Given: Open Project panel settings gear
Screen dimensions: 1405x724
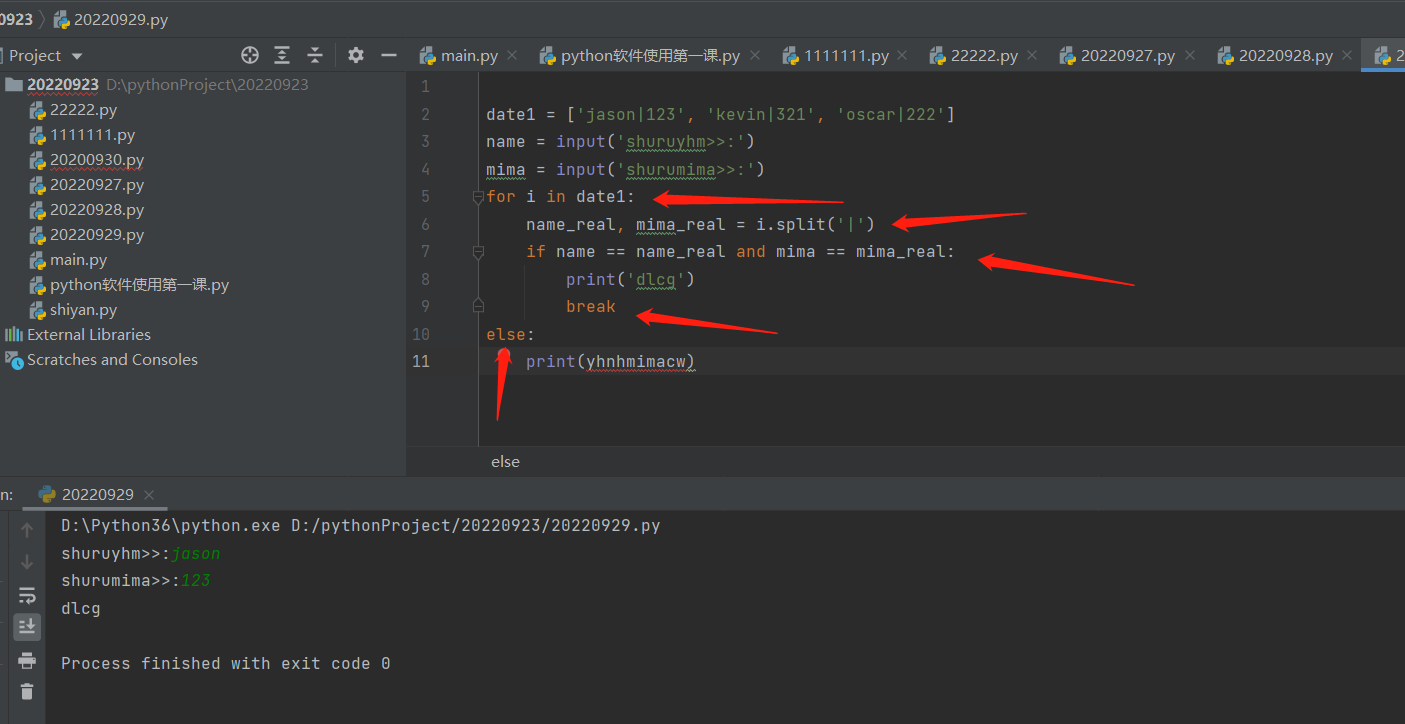Looking at the screenshot, I should [x=356, y=55].
